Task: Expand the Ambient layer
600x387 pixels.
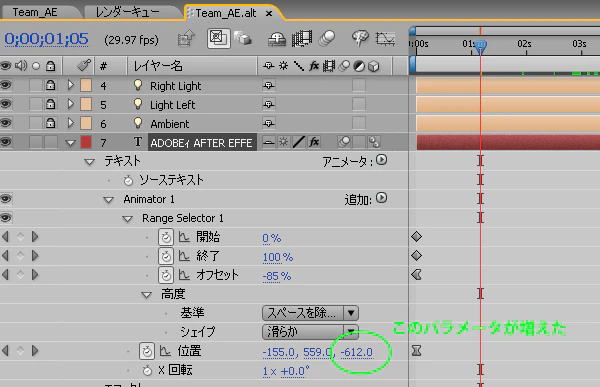Action: point(70,123)
